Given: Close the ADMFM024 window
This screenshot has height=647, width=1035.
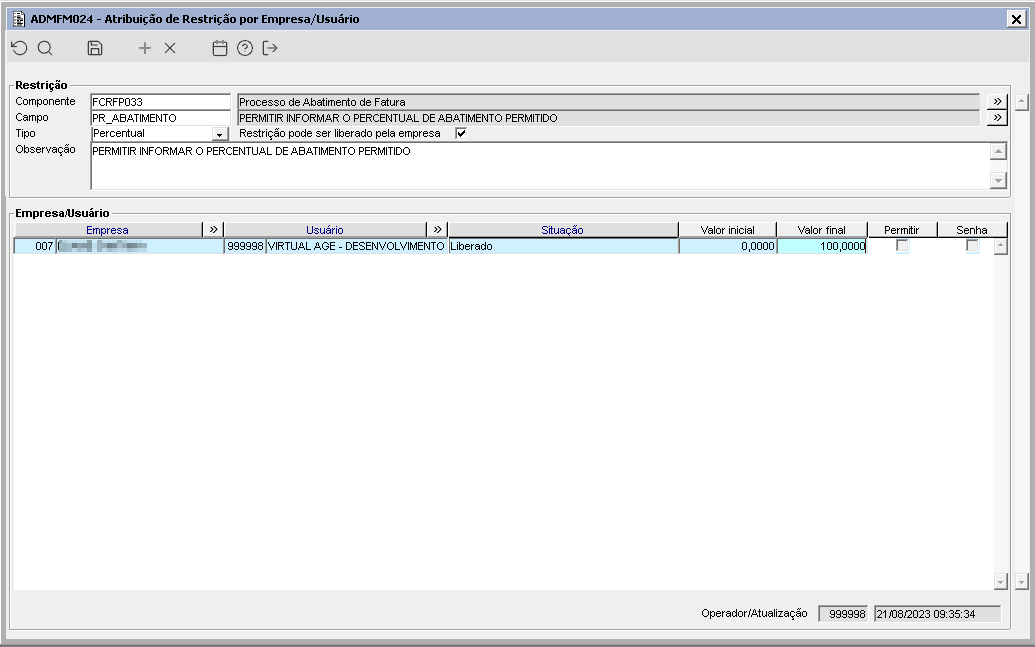Looking at the screenshot, I should [x=1016, y=19].
